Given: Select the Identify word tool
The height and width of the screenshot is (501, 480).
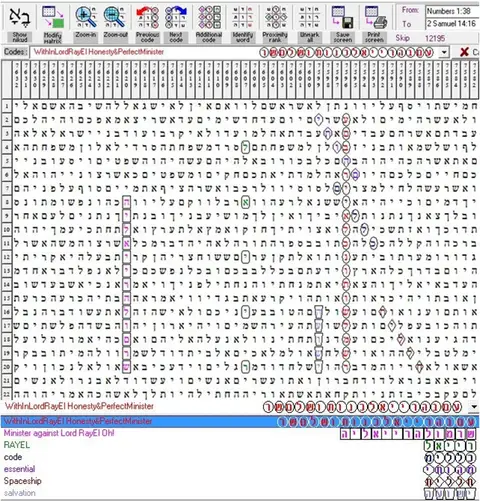Looking at the screenshot, I should click(243, 17).
